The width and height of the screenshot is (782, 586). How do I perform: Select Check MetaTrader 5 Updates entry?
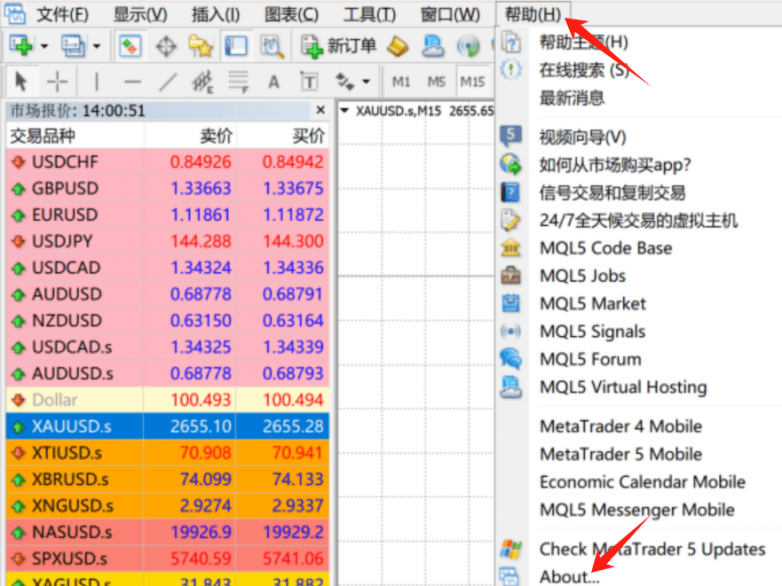coord(652,549)
